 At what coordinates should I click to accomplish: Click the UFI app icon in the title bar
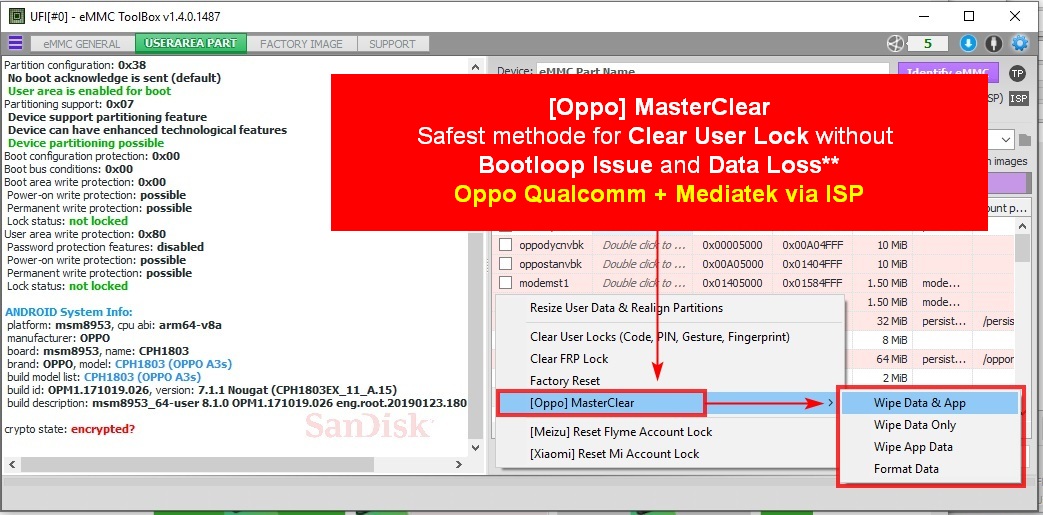(x=17, y=16)
